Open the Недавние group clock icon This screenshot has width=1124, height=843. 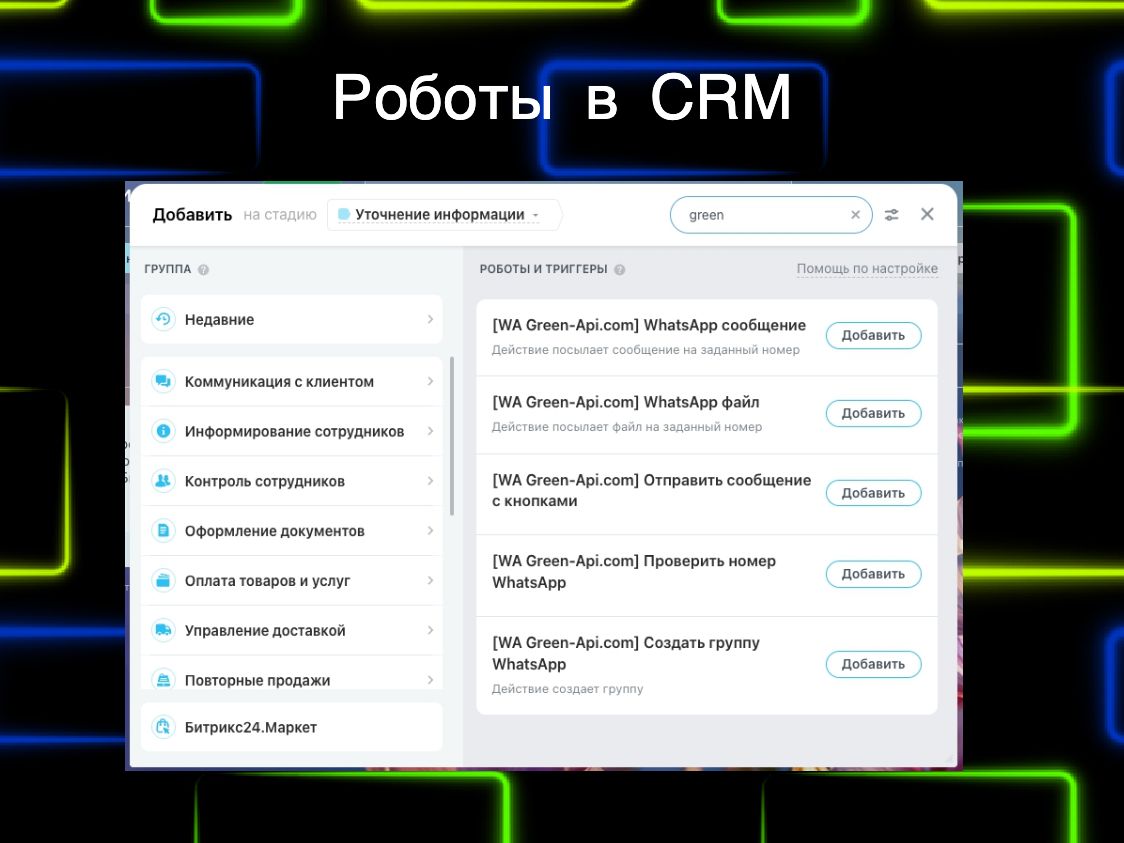pos(163,319)
